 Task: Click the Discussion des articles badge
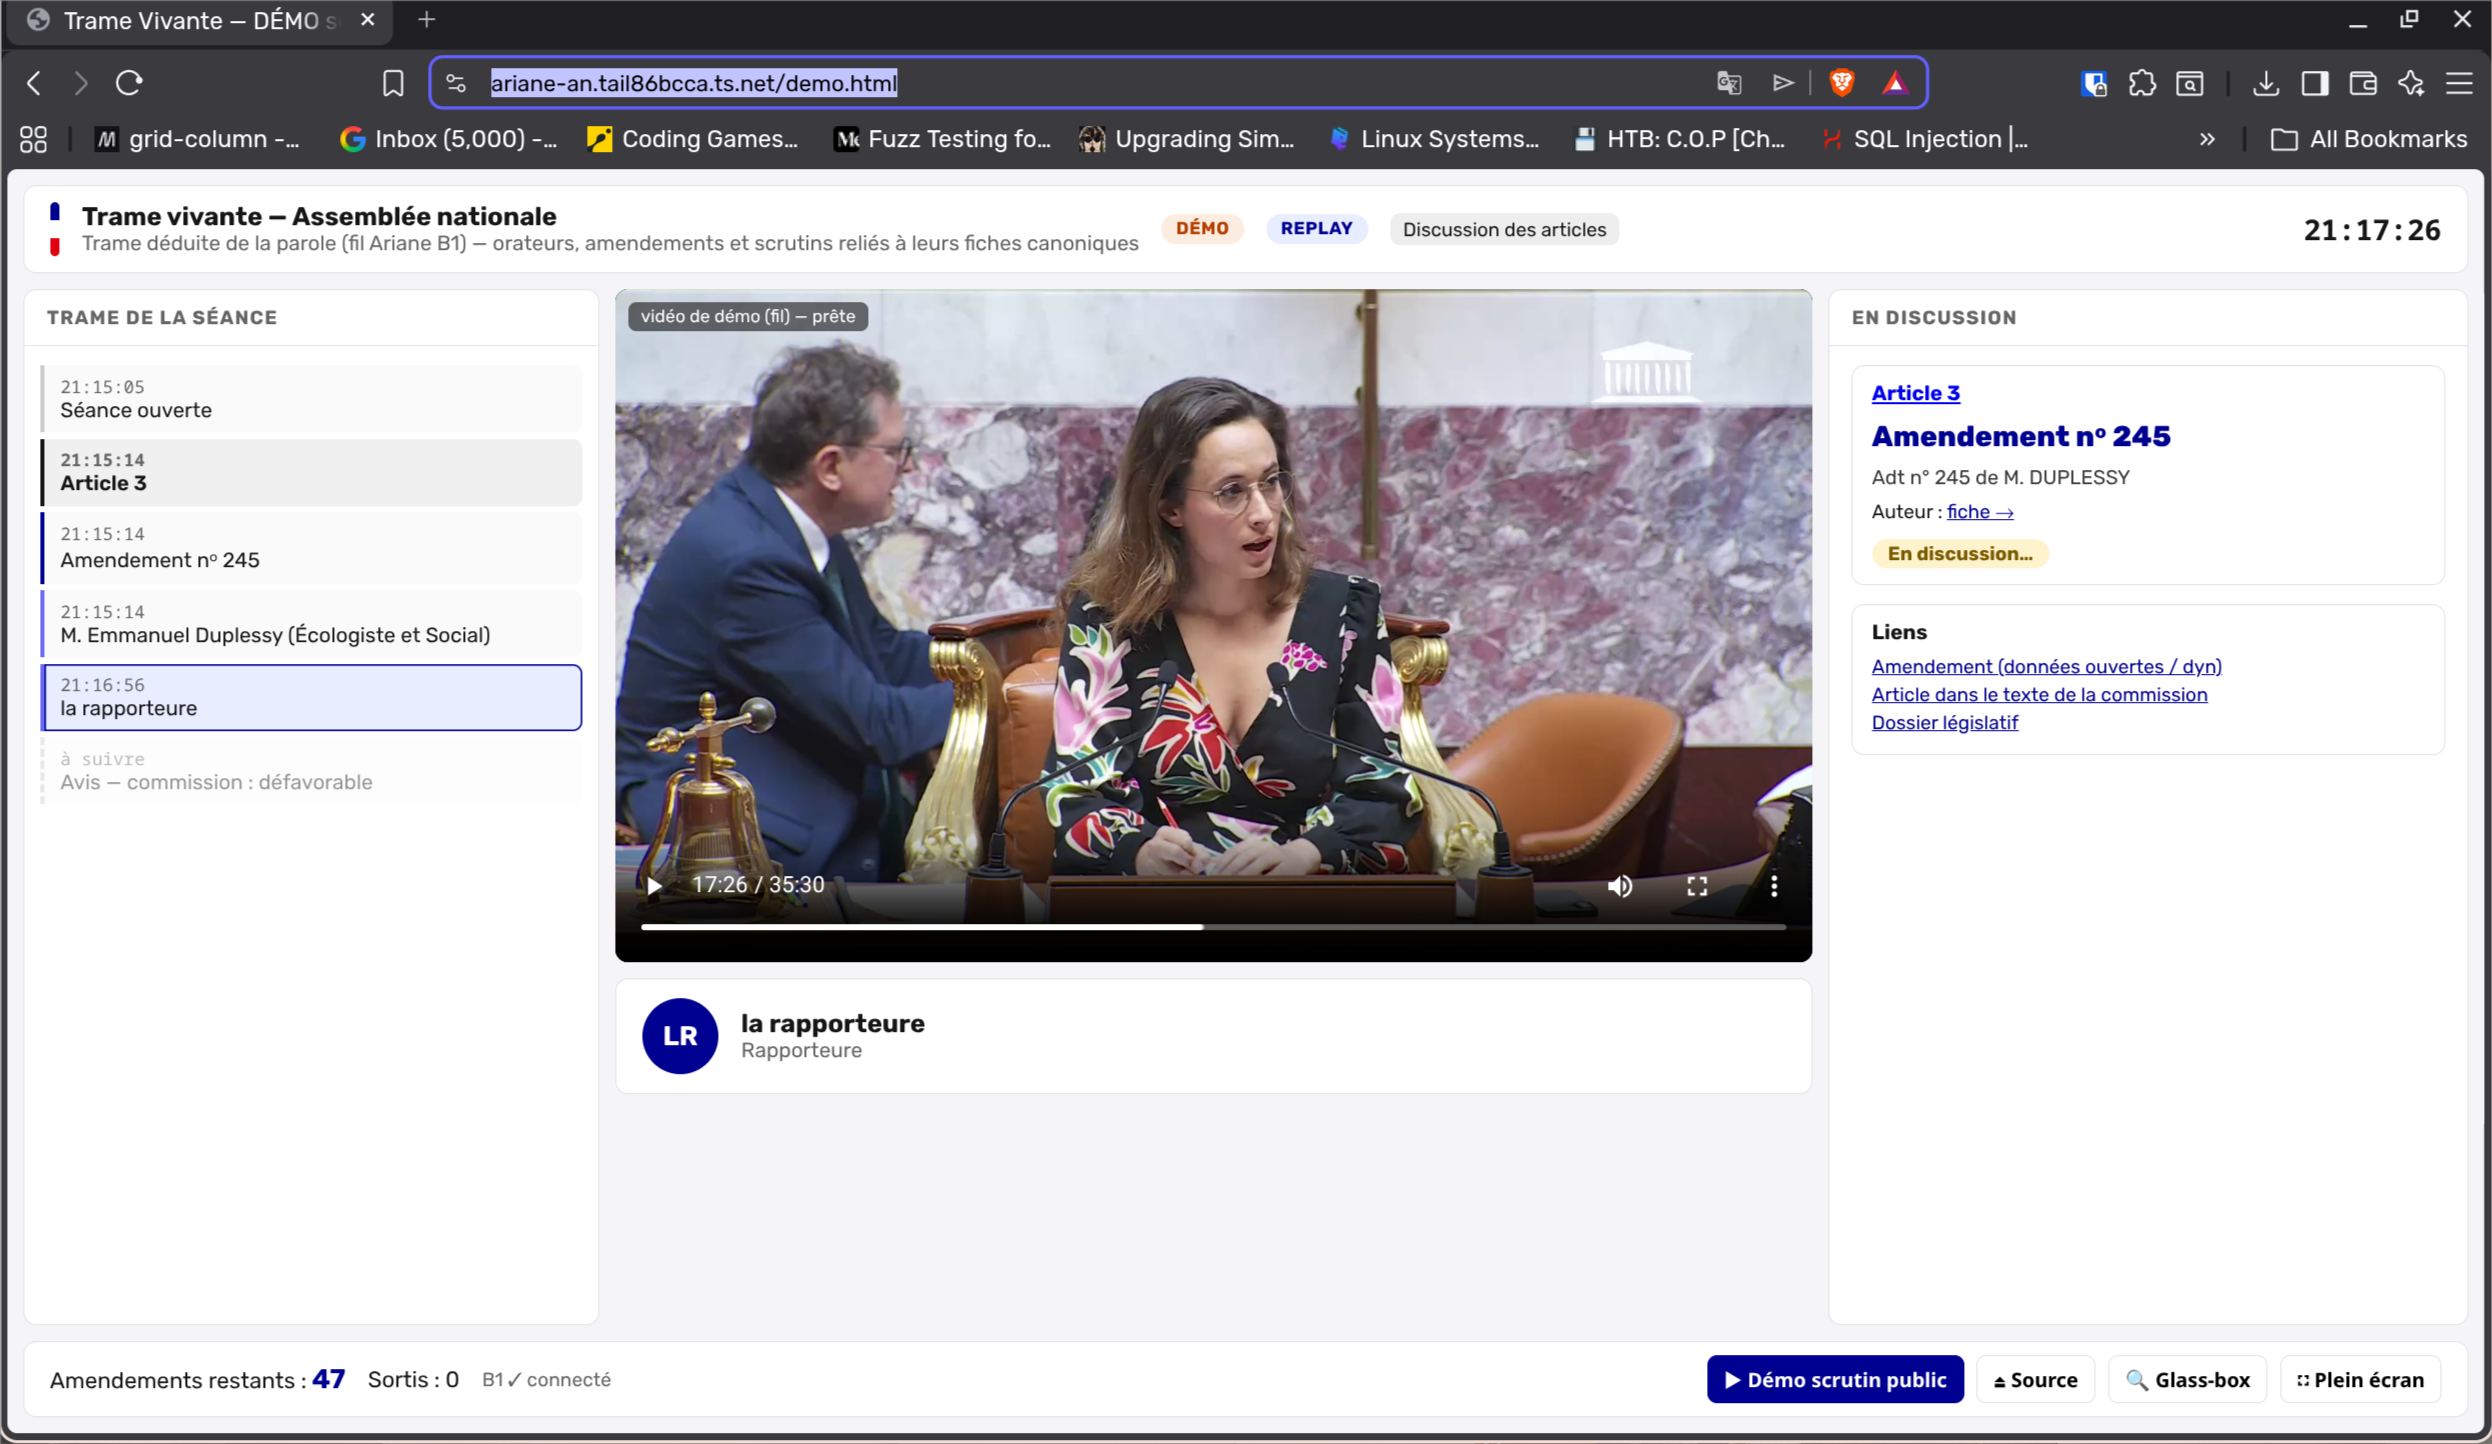[1504, 230]
